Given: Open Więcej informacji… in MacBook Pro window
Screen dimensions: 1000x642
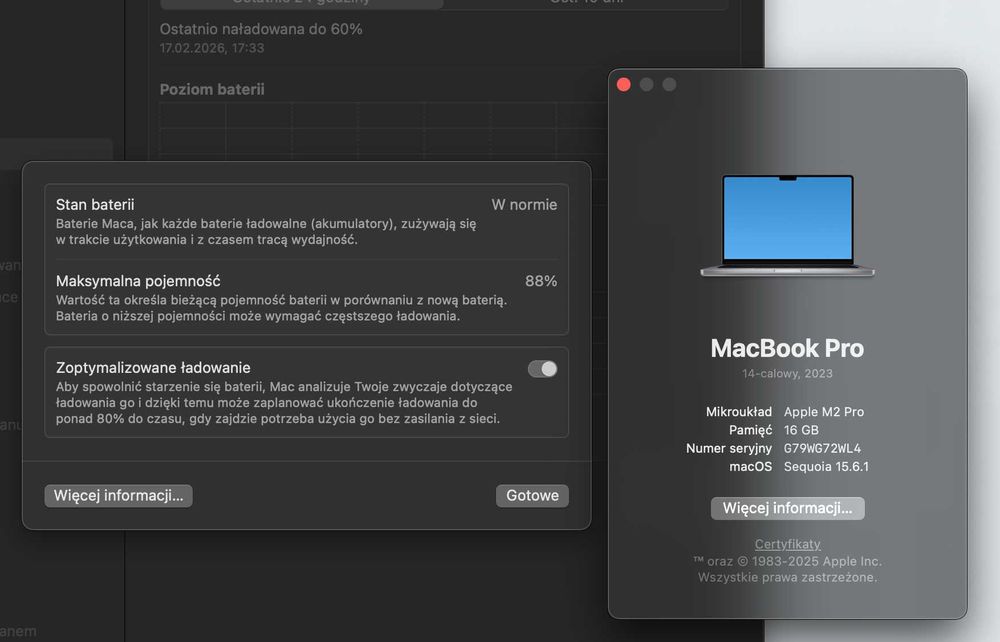Looking at the screenshot, I should tap(788, 508).
